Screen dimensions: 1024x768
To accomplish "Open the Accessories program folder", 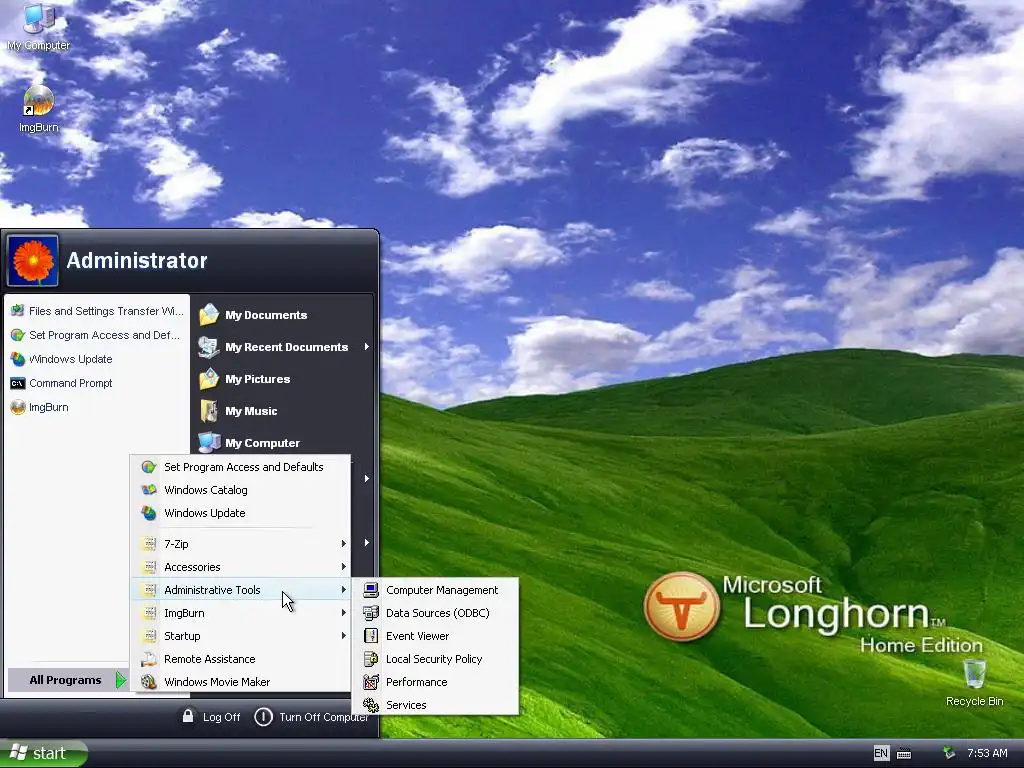I will [x=241, y=567].
